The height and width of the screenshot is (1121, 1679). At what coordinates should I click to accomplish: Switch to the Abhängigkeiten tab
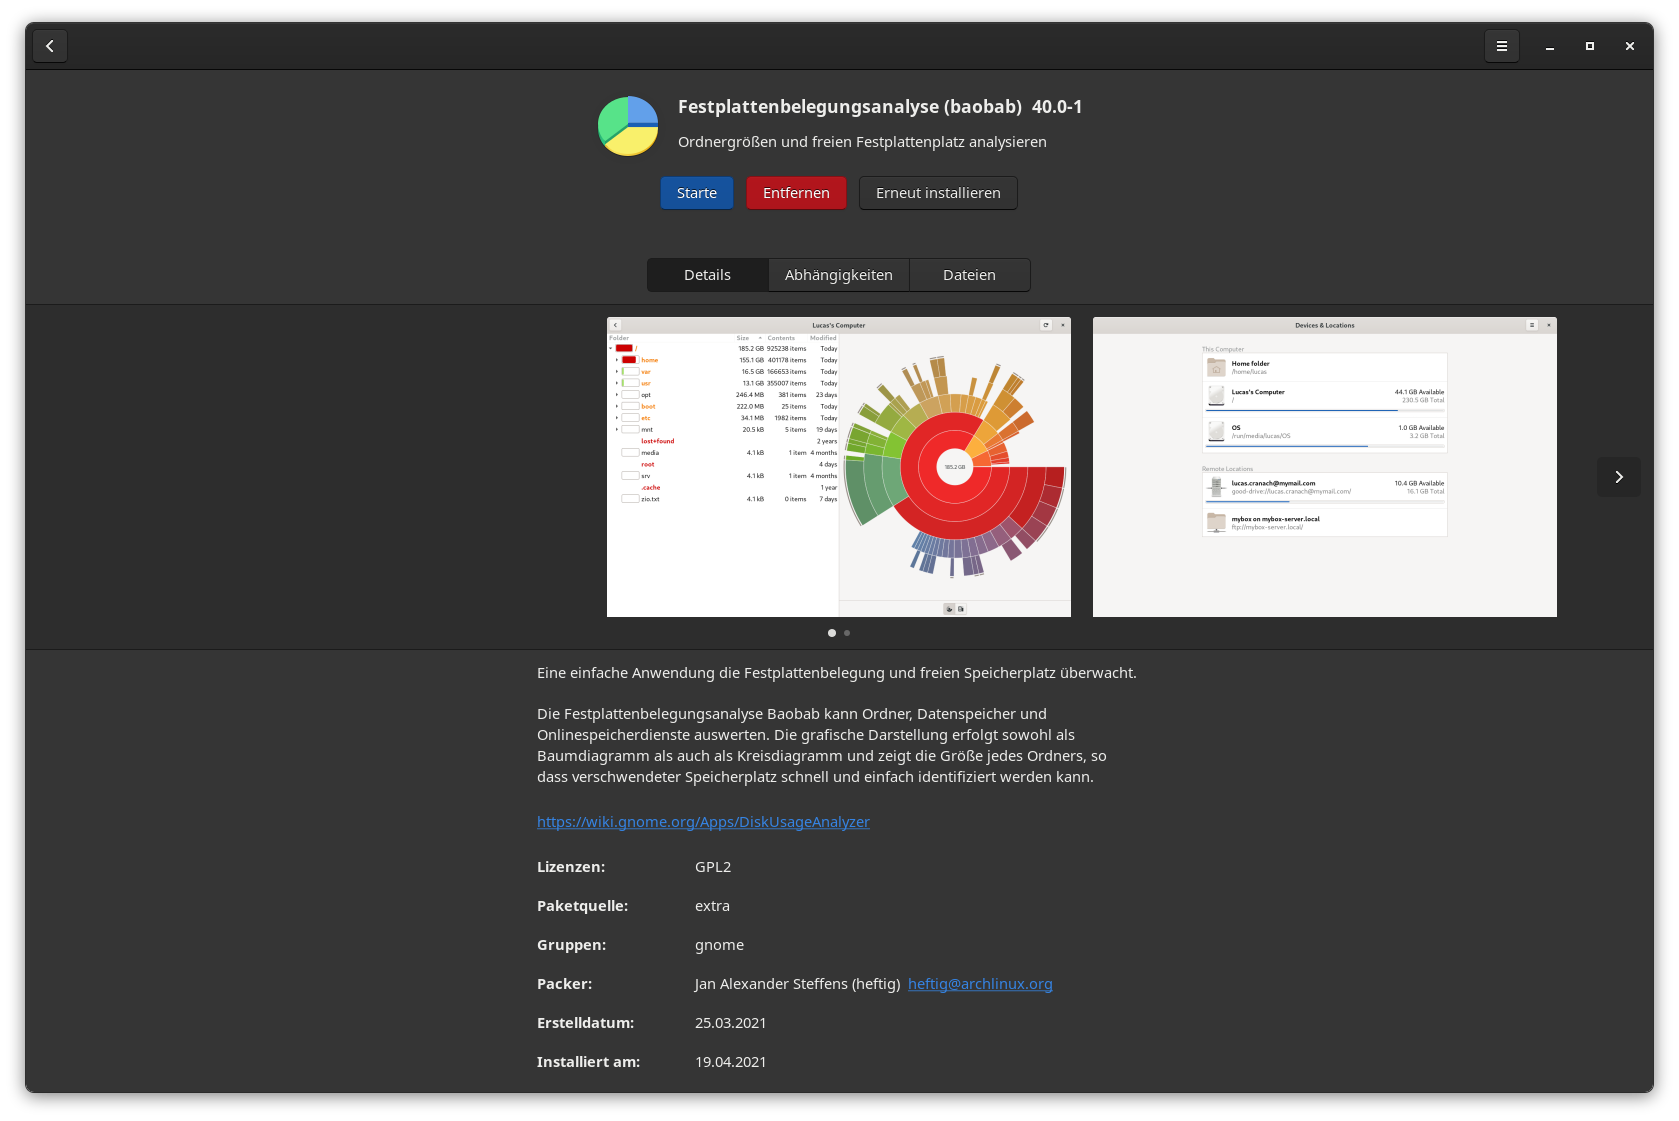[838, 275]
